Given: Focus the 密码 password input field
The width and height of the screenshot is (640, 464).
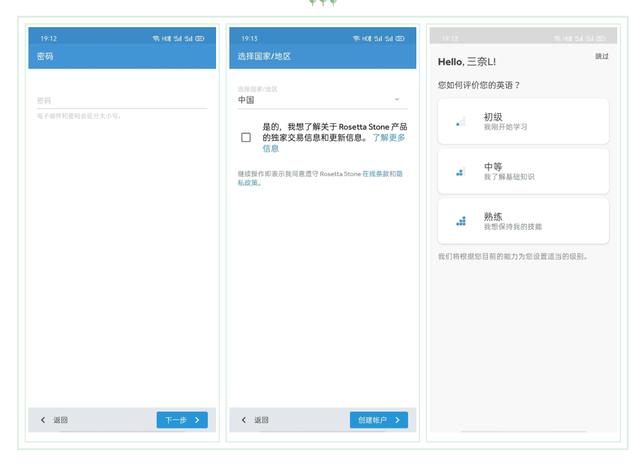Looking at the screenshot, I should (120, 100).
